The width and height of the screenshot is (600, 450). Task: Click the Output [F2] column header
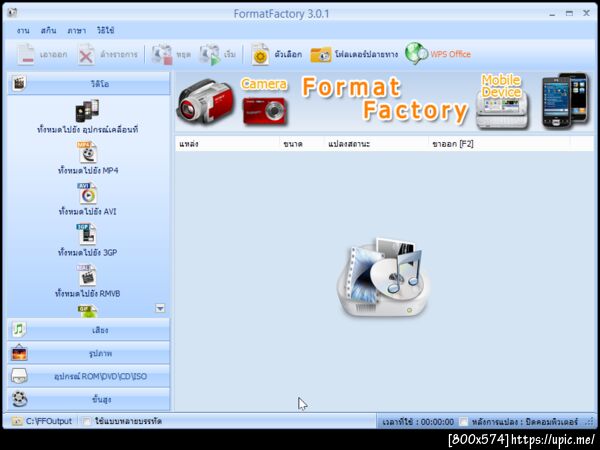pyautogui.click(x=499, y=144)
